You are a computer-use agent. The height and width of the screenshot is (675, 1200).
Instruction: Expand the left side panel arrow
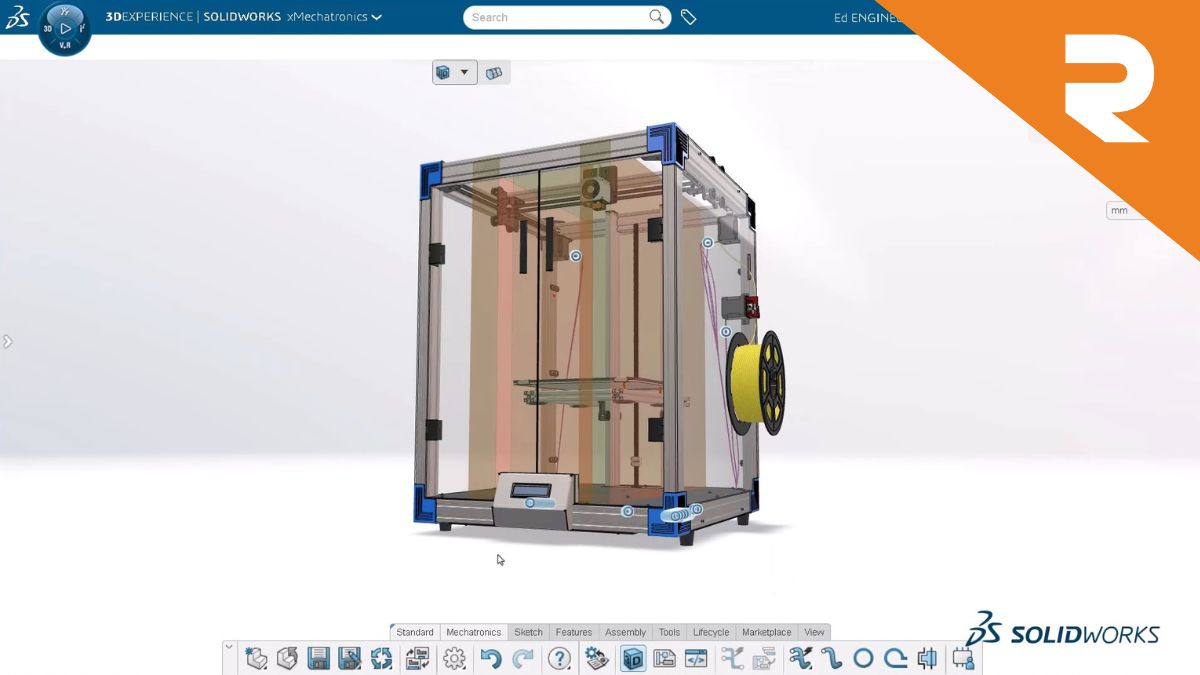tap(8, 341)
